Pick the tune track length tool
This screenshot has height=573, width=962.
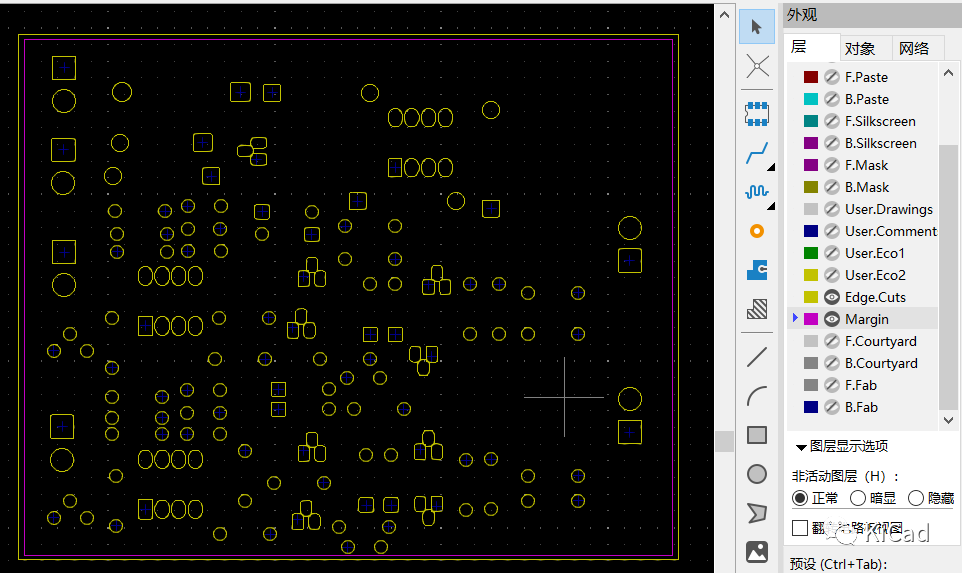pyautogui.click(x=757, y=192)
